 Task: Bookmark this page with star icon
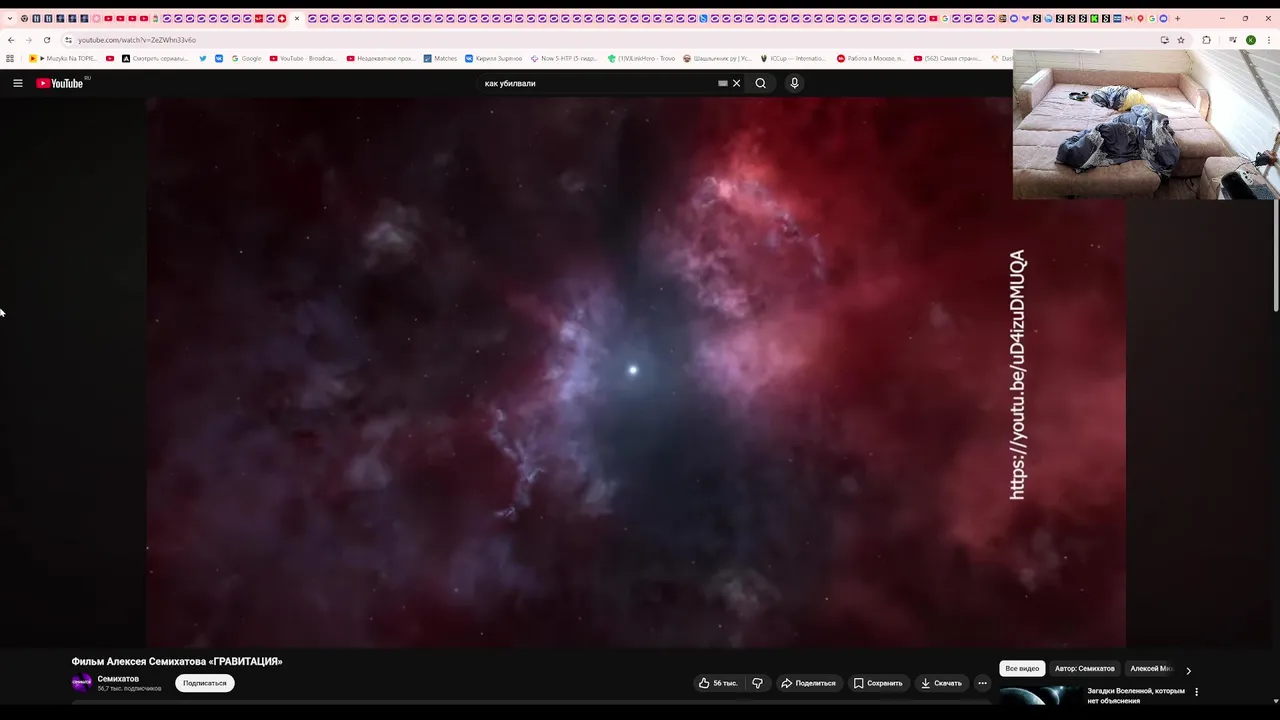point(1181,40)
